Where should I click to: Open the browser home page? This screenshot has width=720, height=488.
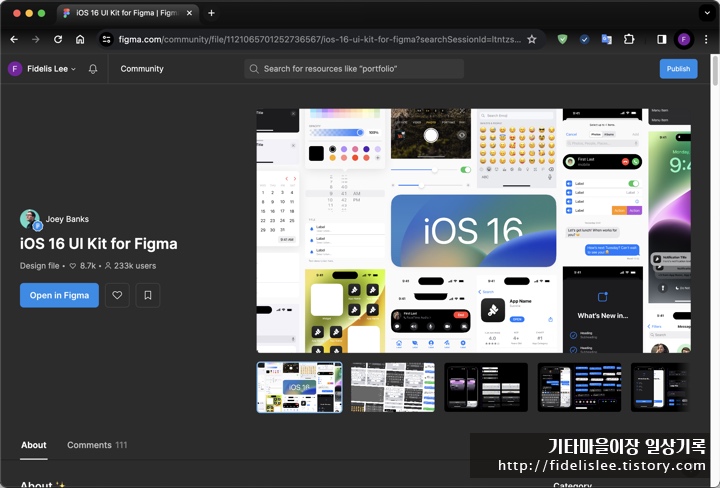click(80, 39)
